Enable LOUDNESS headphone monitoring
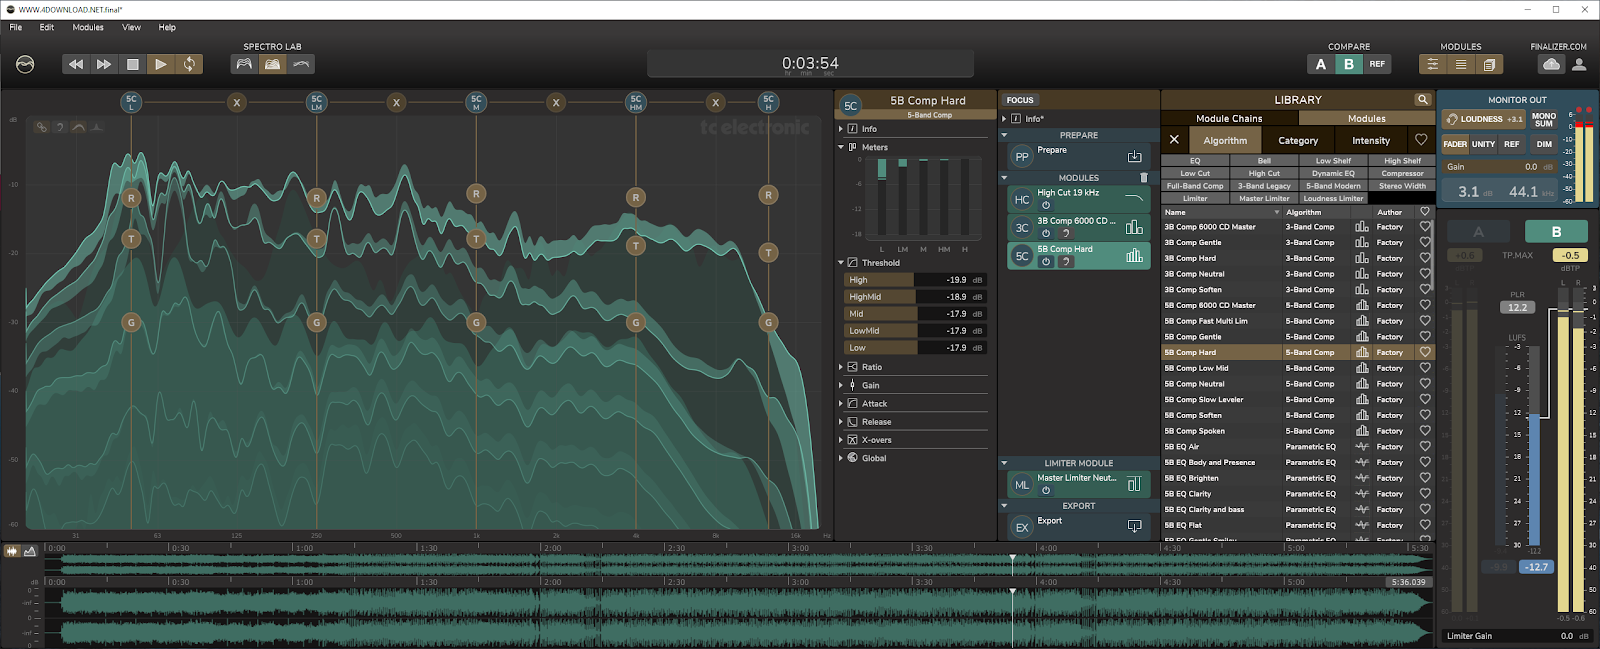 [1483, 119]
